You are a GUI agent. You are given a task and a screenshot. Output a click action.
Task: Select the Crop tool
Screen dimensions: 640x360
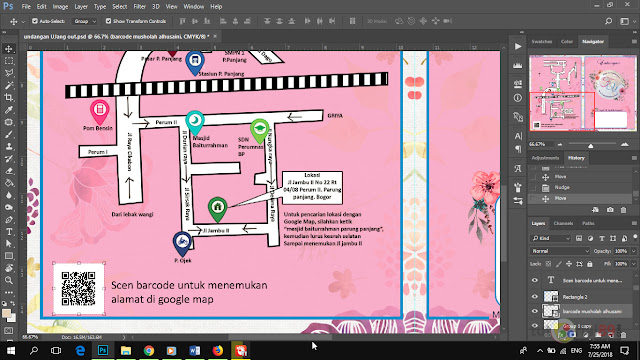9,98
